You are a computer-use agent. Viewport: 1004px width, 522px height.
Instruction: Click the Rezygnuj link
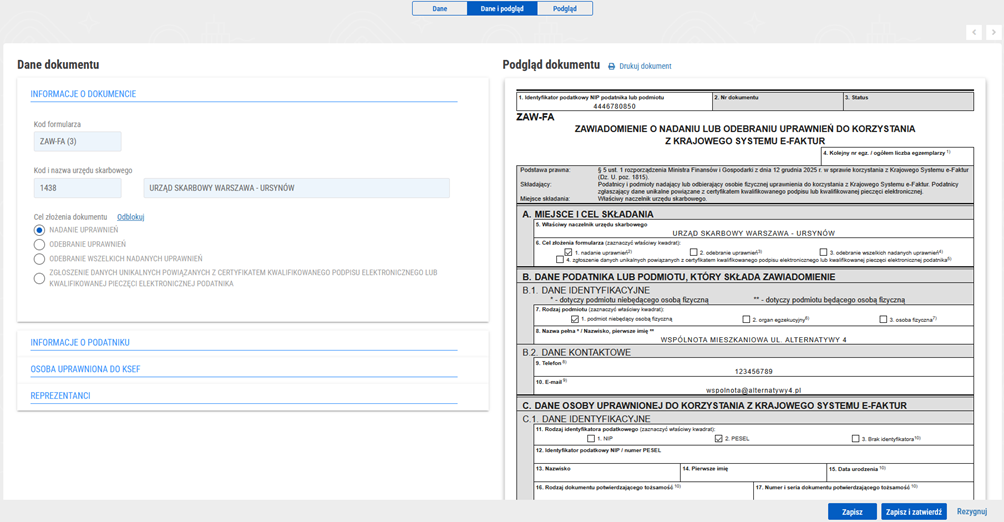(x=972, y=511)
